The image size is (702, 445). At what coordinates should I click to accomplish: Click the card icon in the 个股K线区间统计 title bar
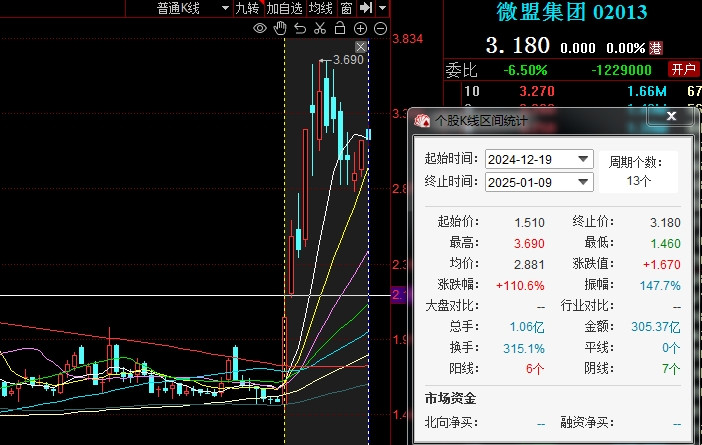coord(422,120)
